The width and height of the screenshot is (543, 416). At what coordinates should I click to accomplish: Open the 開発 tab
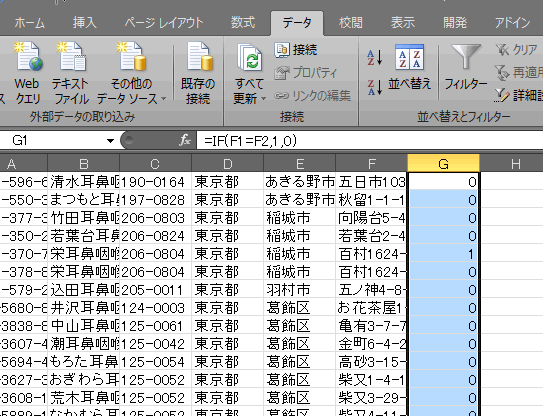[x=455, y=23]
